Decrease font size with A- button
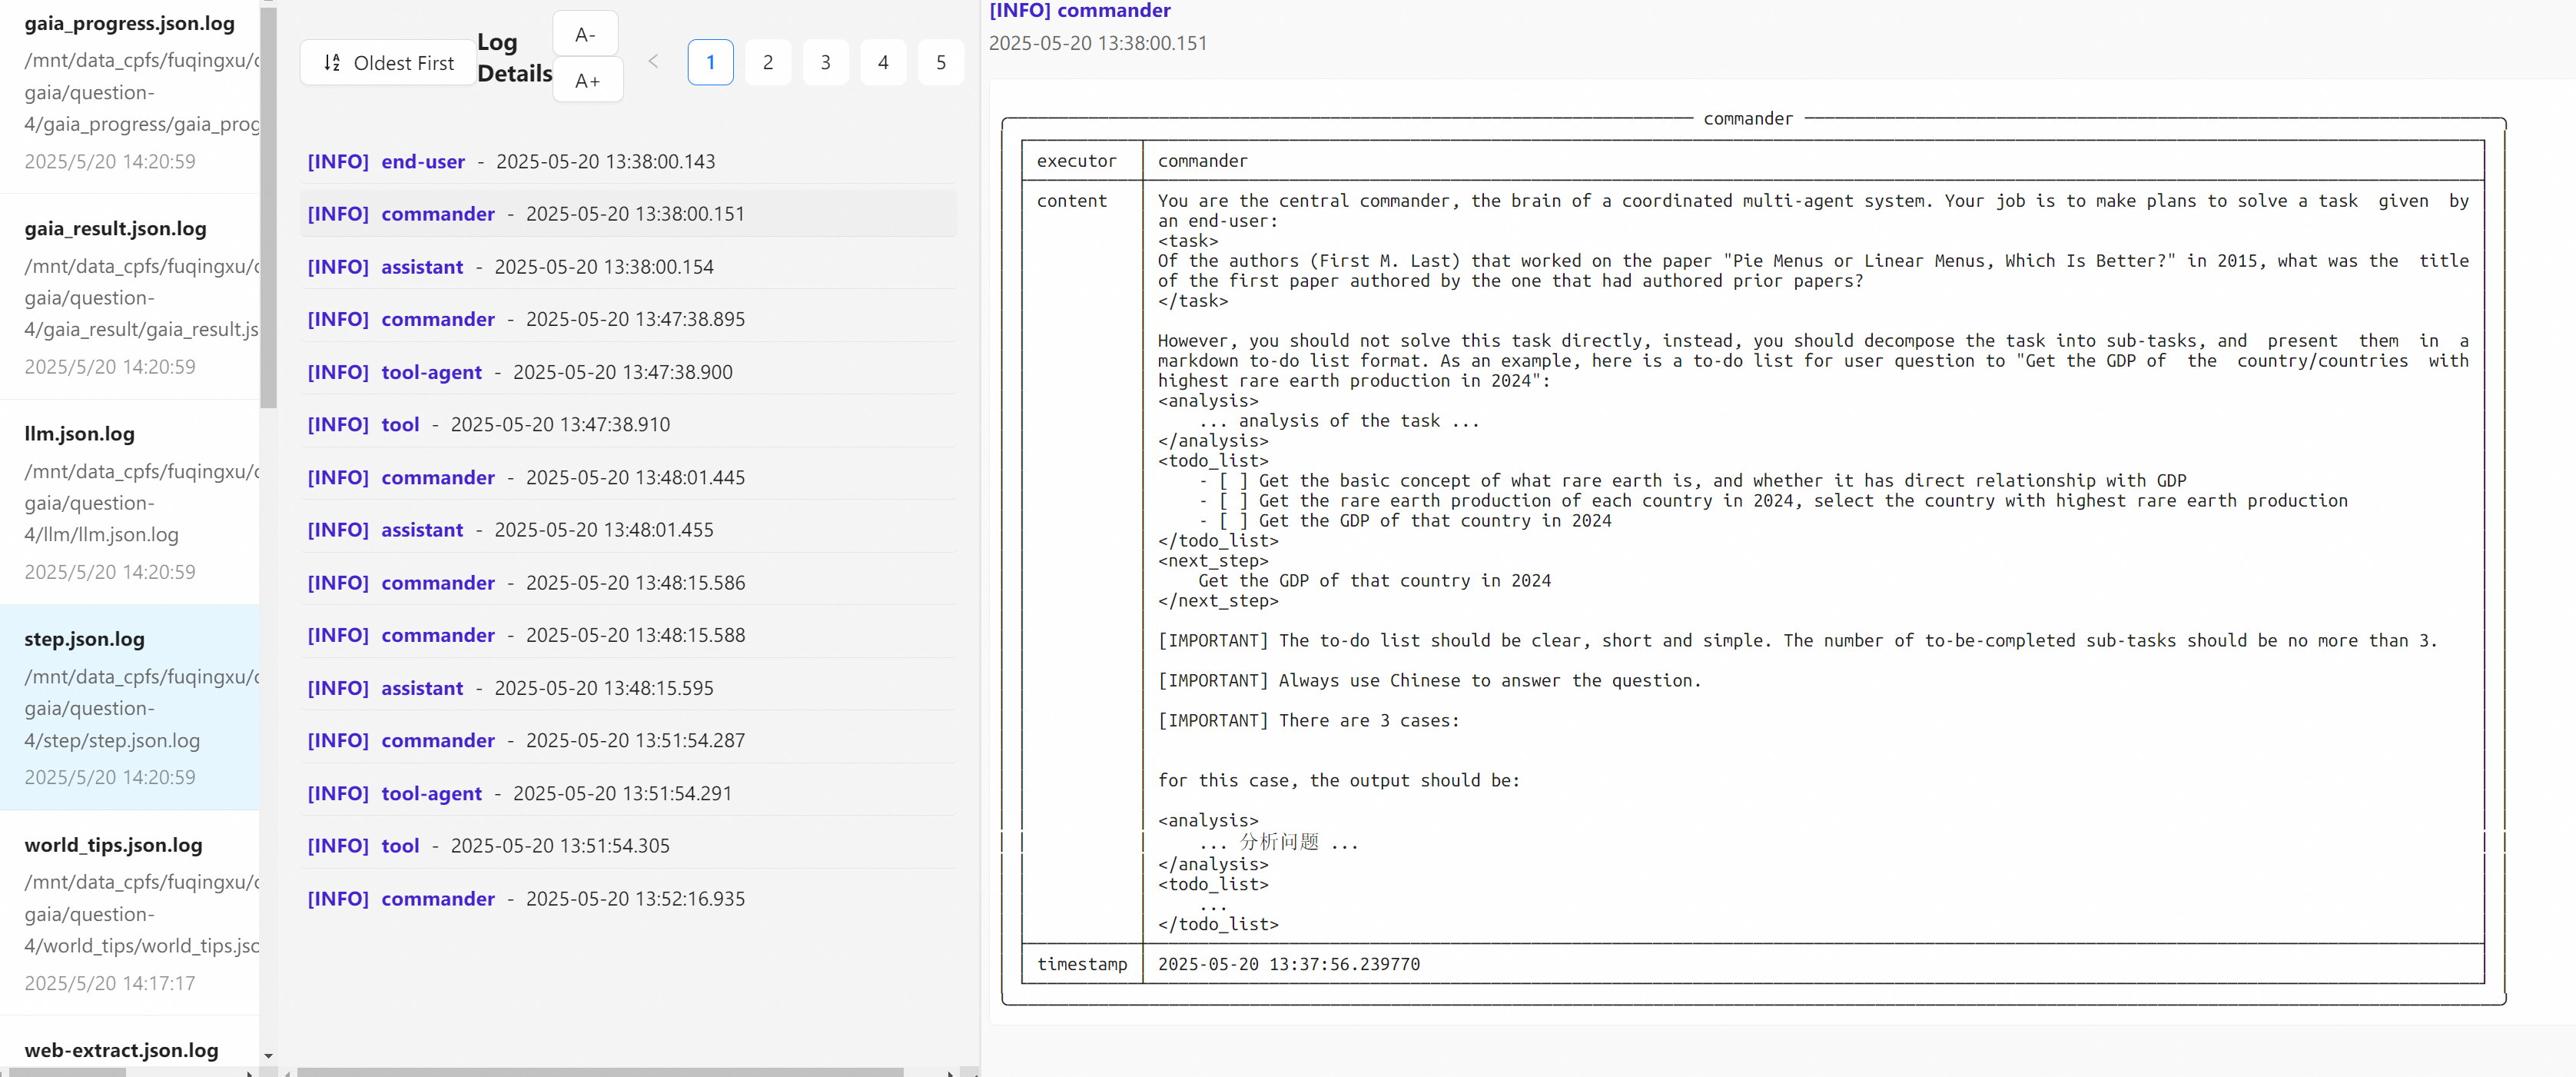2576x1077 pixels. coord(586,34)
